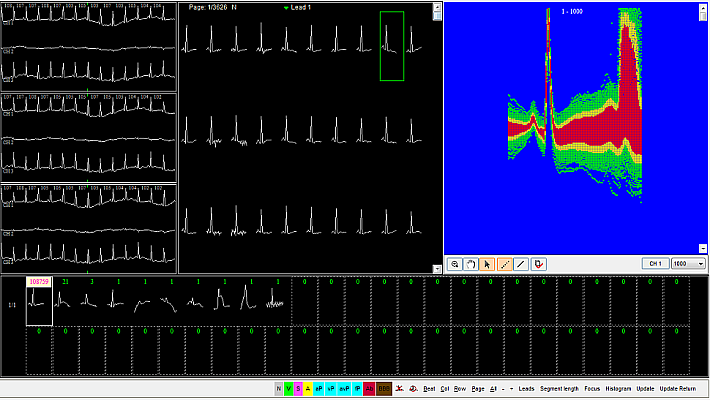Toggle the CH 1 channel button
This screenshot has width=710, height=400.
[x=656, y=264]
